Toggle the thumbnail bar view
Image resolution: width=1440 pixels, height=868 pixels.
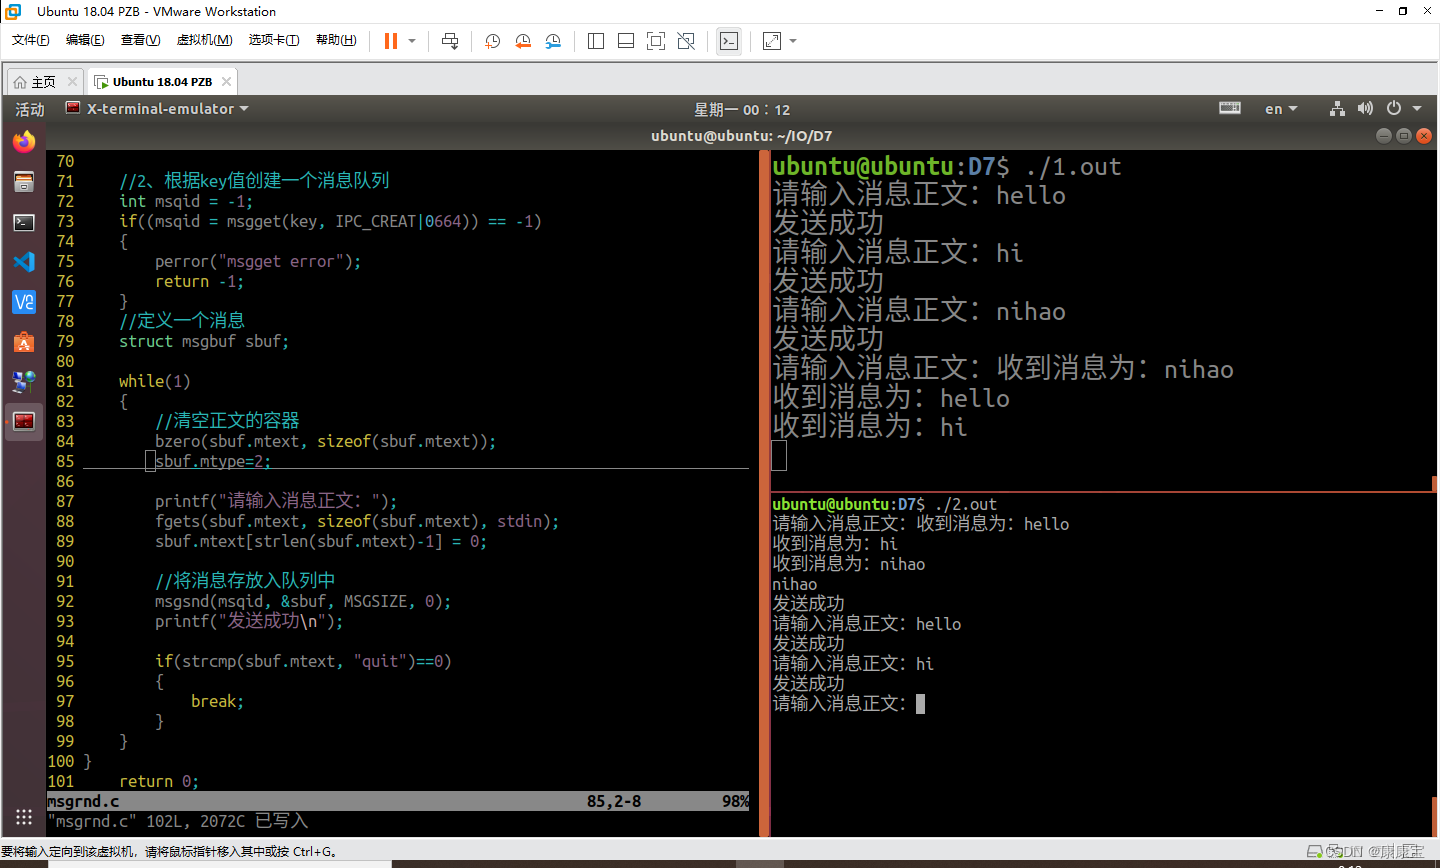tap(626, 41)
